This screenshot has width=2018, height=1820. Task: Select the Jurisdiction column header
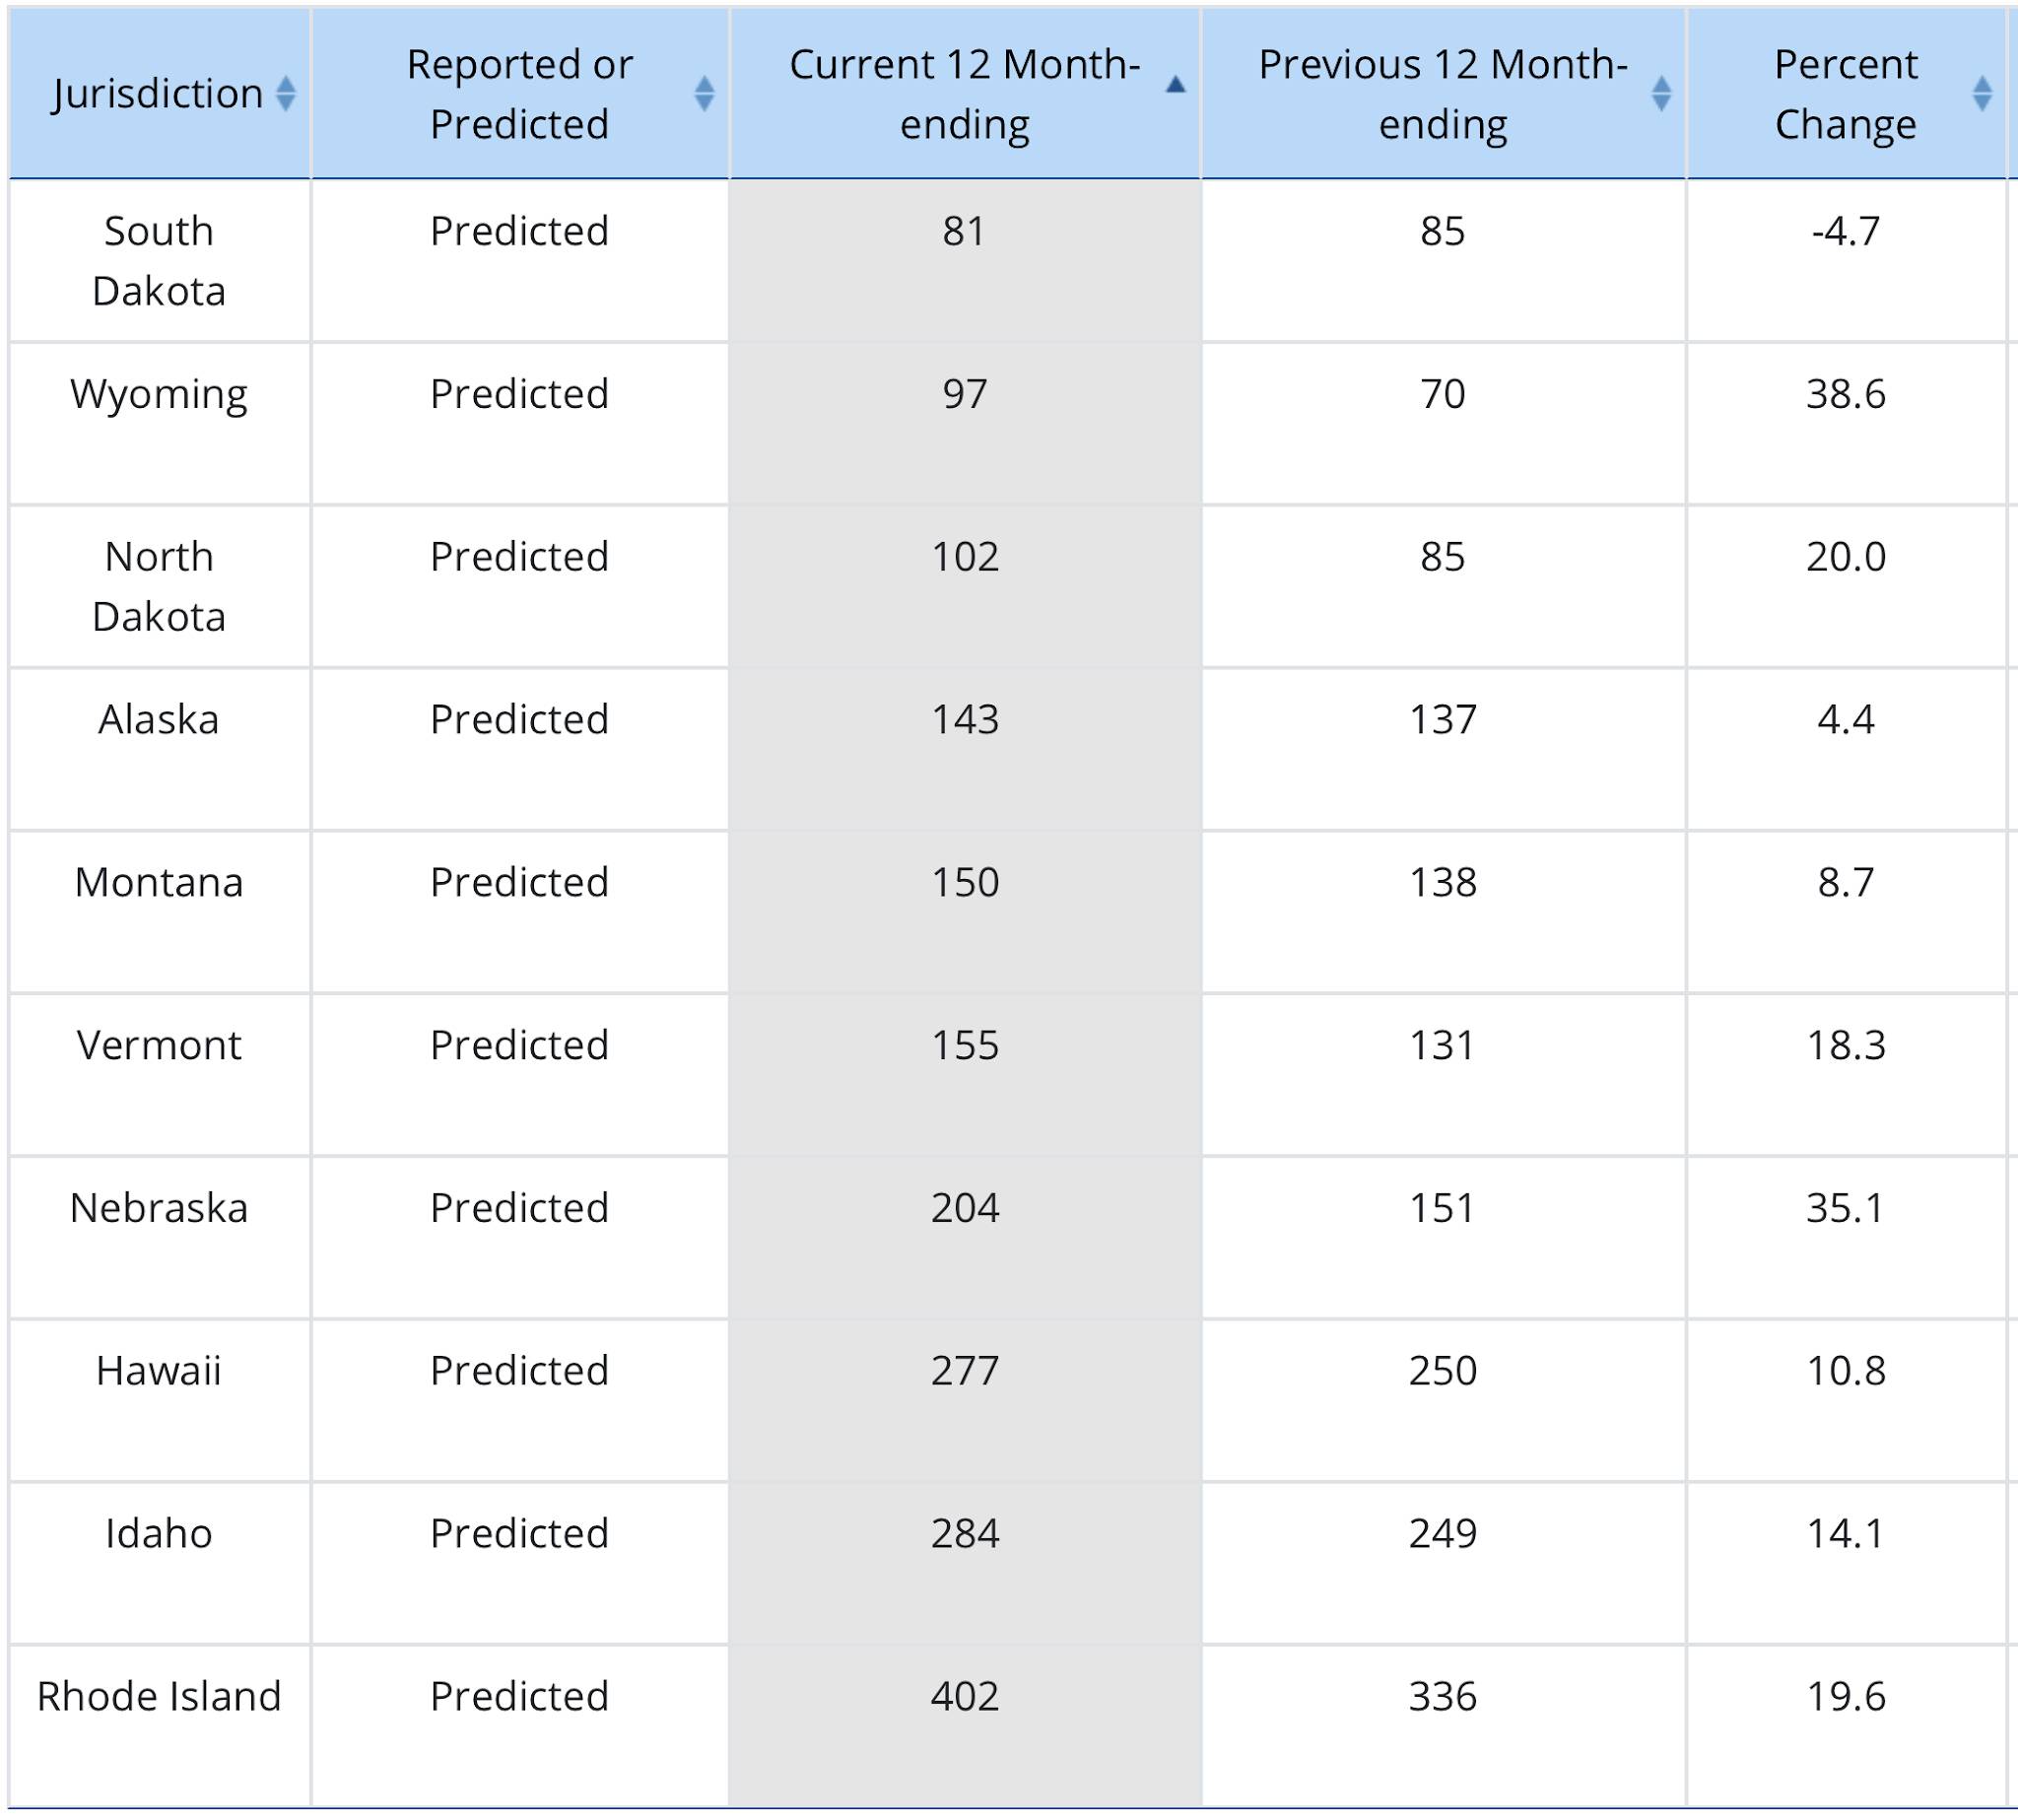point(160,94)
